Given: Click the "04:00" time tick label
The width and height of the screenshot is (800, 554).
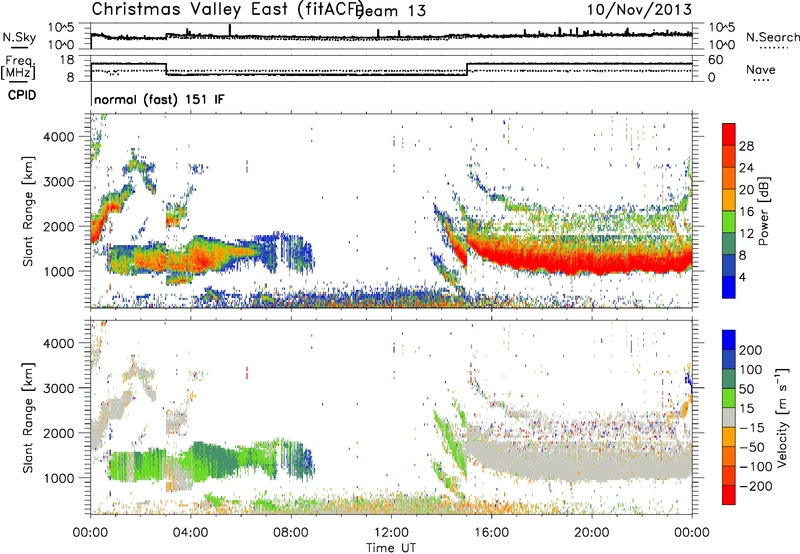Looking at the screenshot, I should coord(190,533).
